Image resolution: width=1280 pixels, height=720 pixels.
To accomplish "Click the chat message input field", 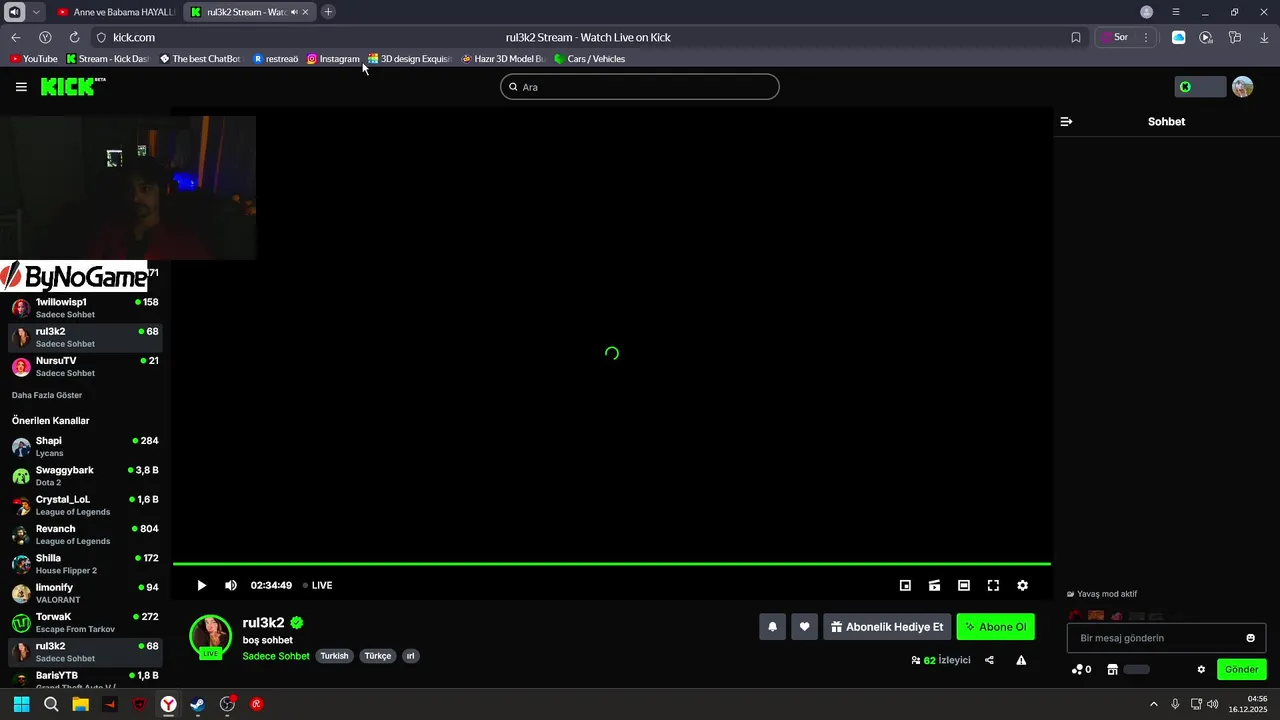I will coord(1166,638).
